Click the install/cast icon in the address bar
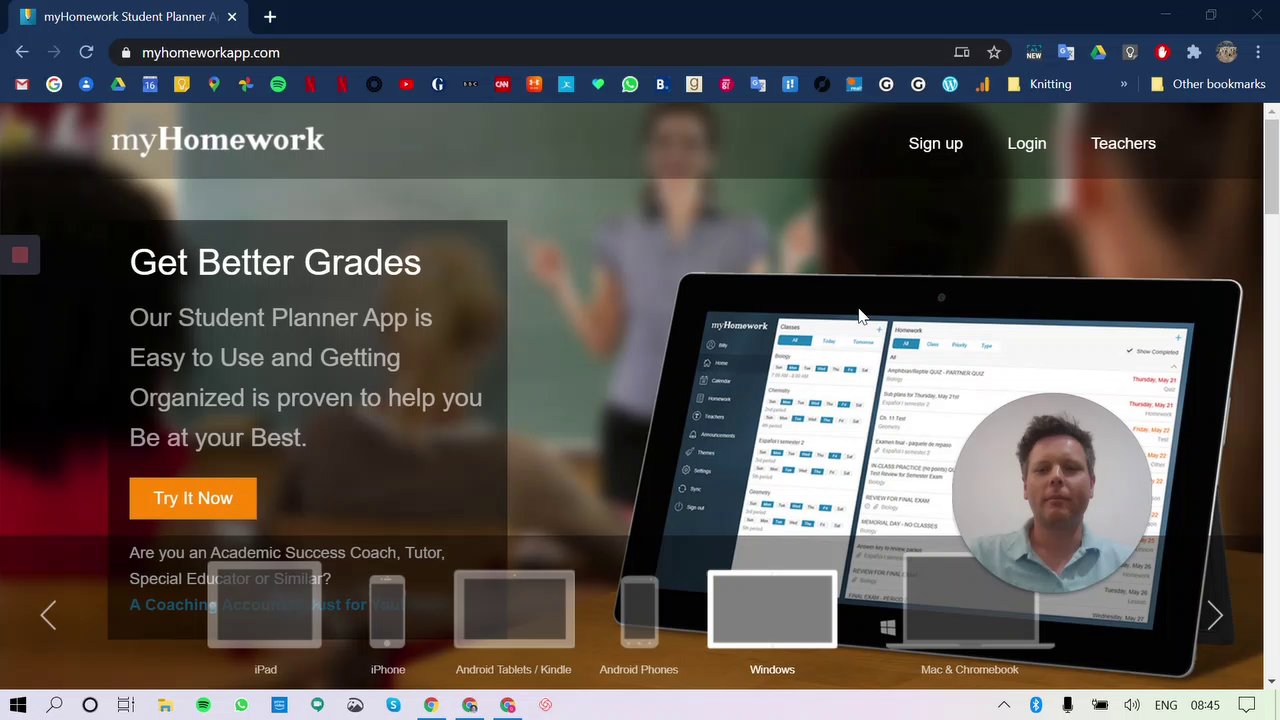1280x720 pixels. pyautogui.click(x=962, y=52)
